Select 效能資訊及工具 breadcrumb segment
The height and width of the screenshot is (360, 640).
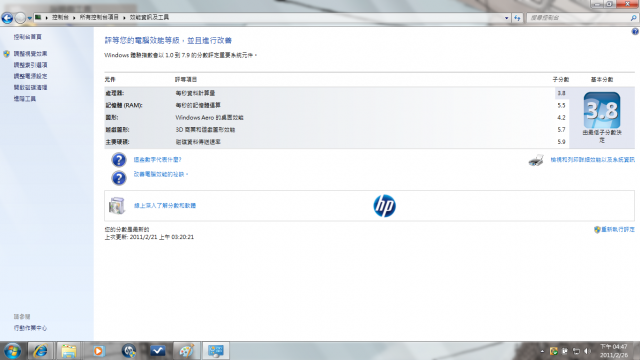(x=149, y=18)
